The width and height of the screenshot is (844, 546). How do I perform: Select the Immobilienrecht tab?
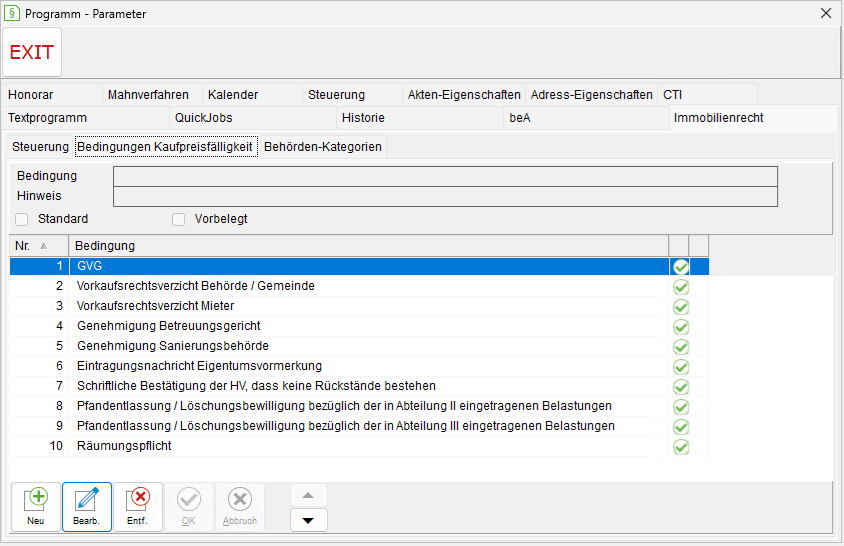[754, 118]
